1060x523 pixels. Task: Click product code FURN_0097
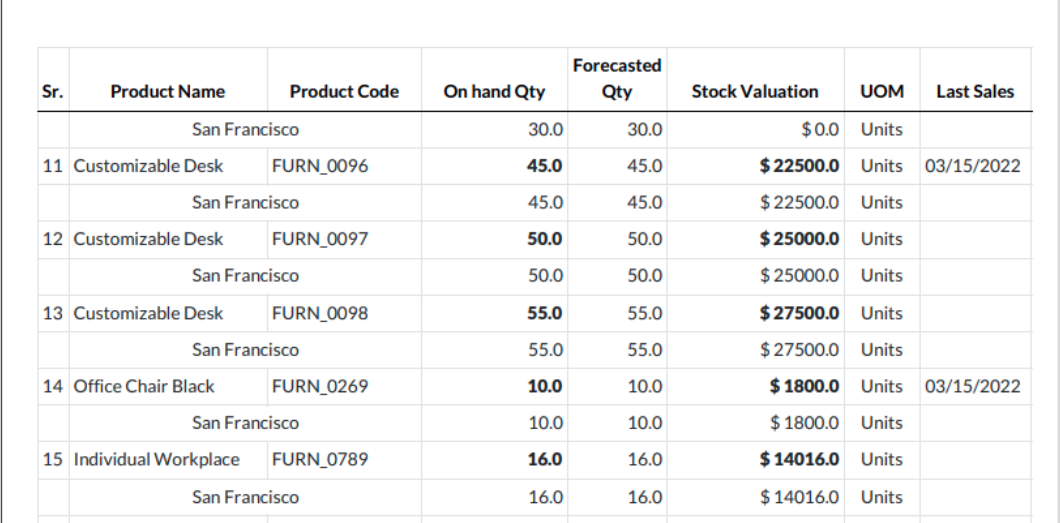[x=320, y=240]
